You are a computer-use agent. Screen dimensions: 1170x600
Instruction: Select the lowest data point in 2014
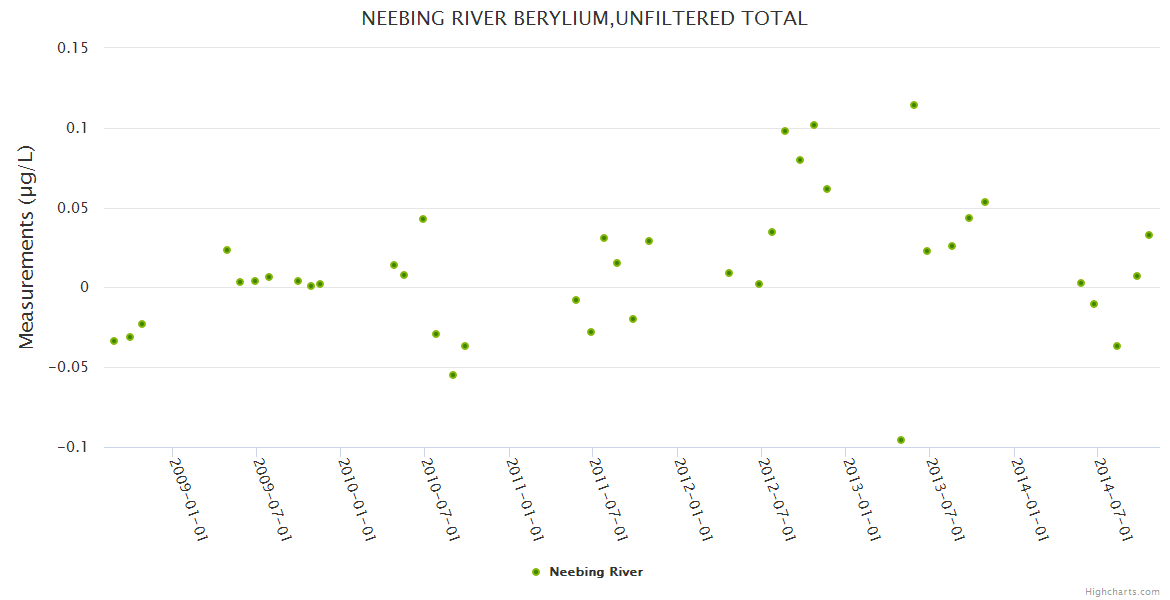1117,346
